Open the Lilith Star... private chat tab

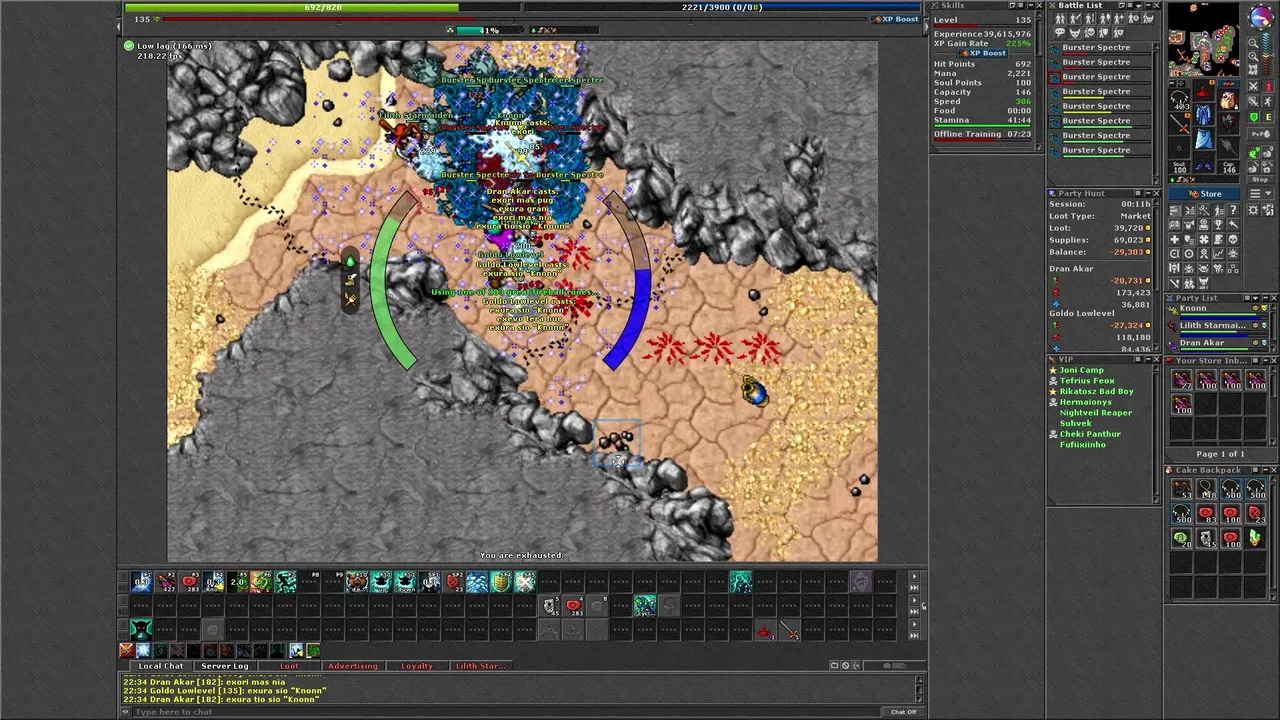[x=481, y=665]
